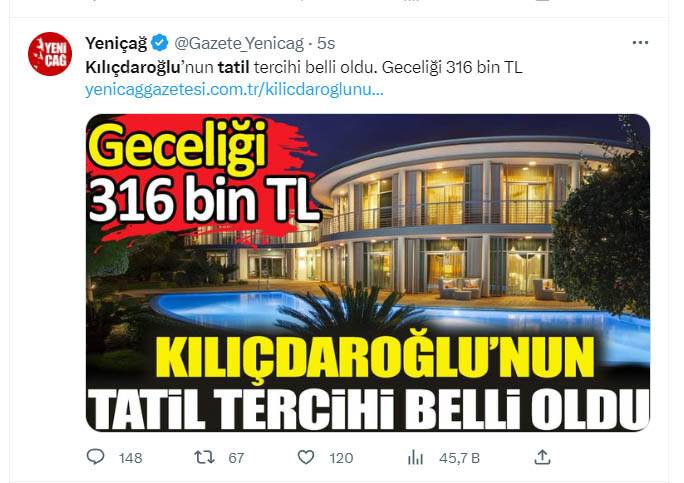The height and width of the screenshot is (483, 684).
Task: Retweet using the arrows icon
Action: 204,457
